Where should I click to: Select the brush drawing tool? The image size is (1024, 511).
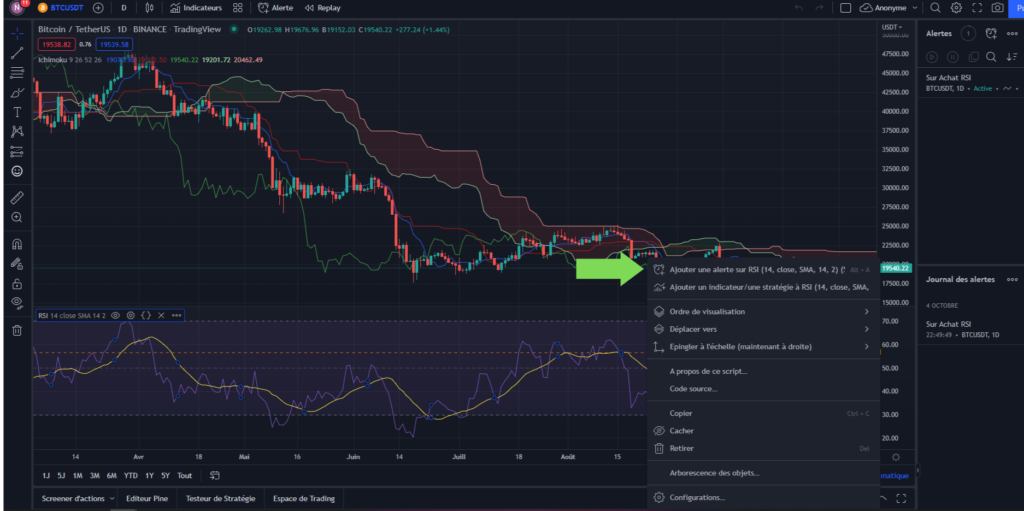click(17, 92)
